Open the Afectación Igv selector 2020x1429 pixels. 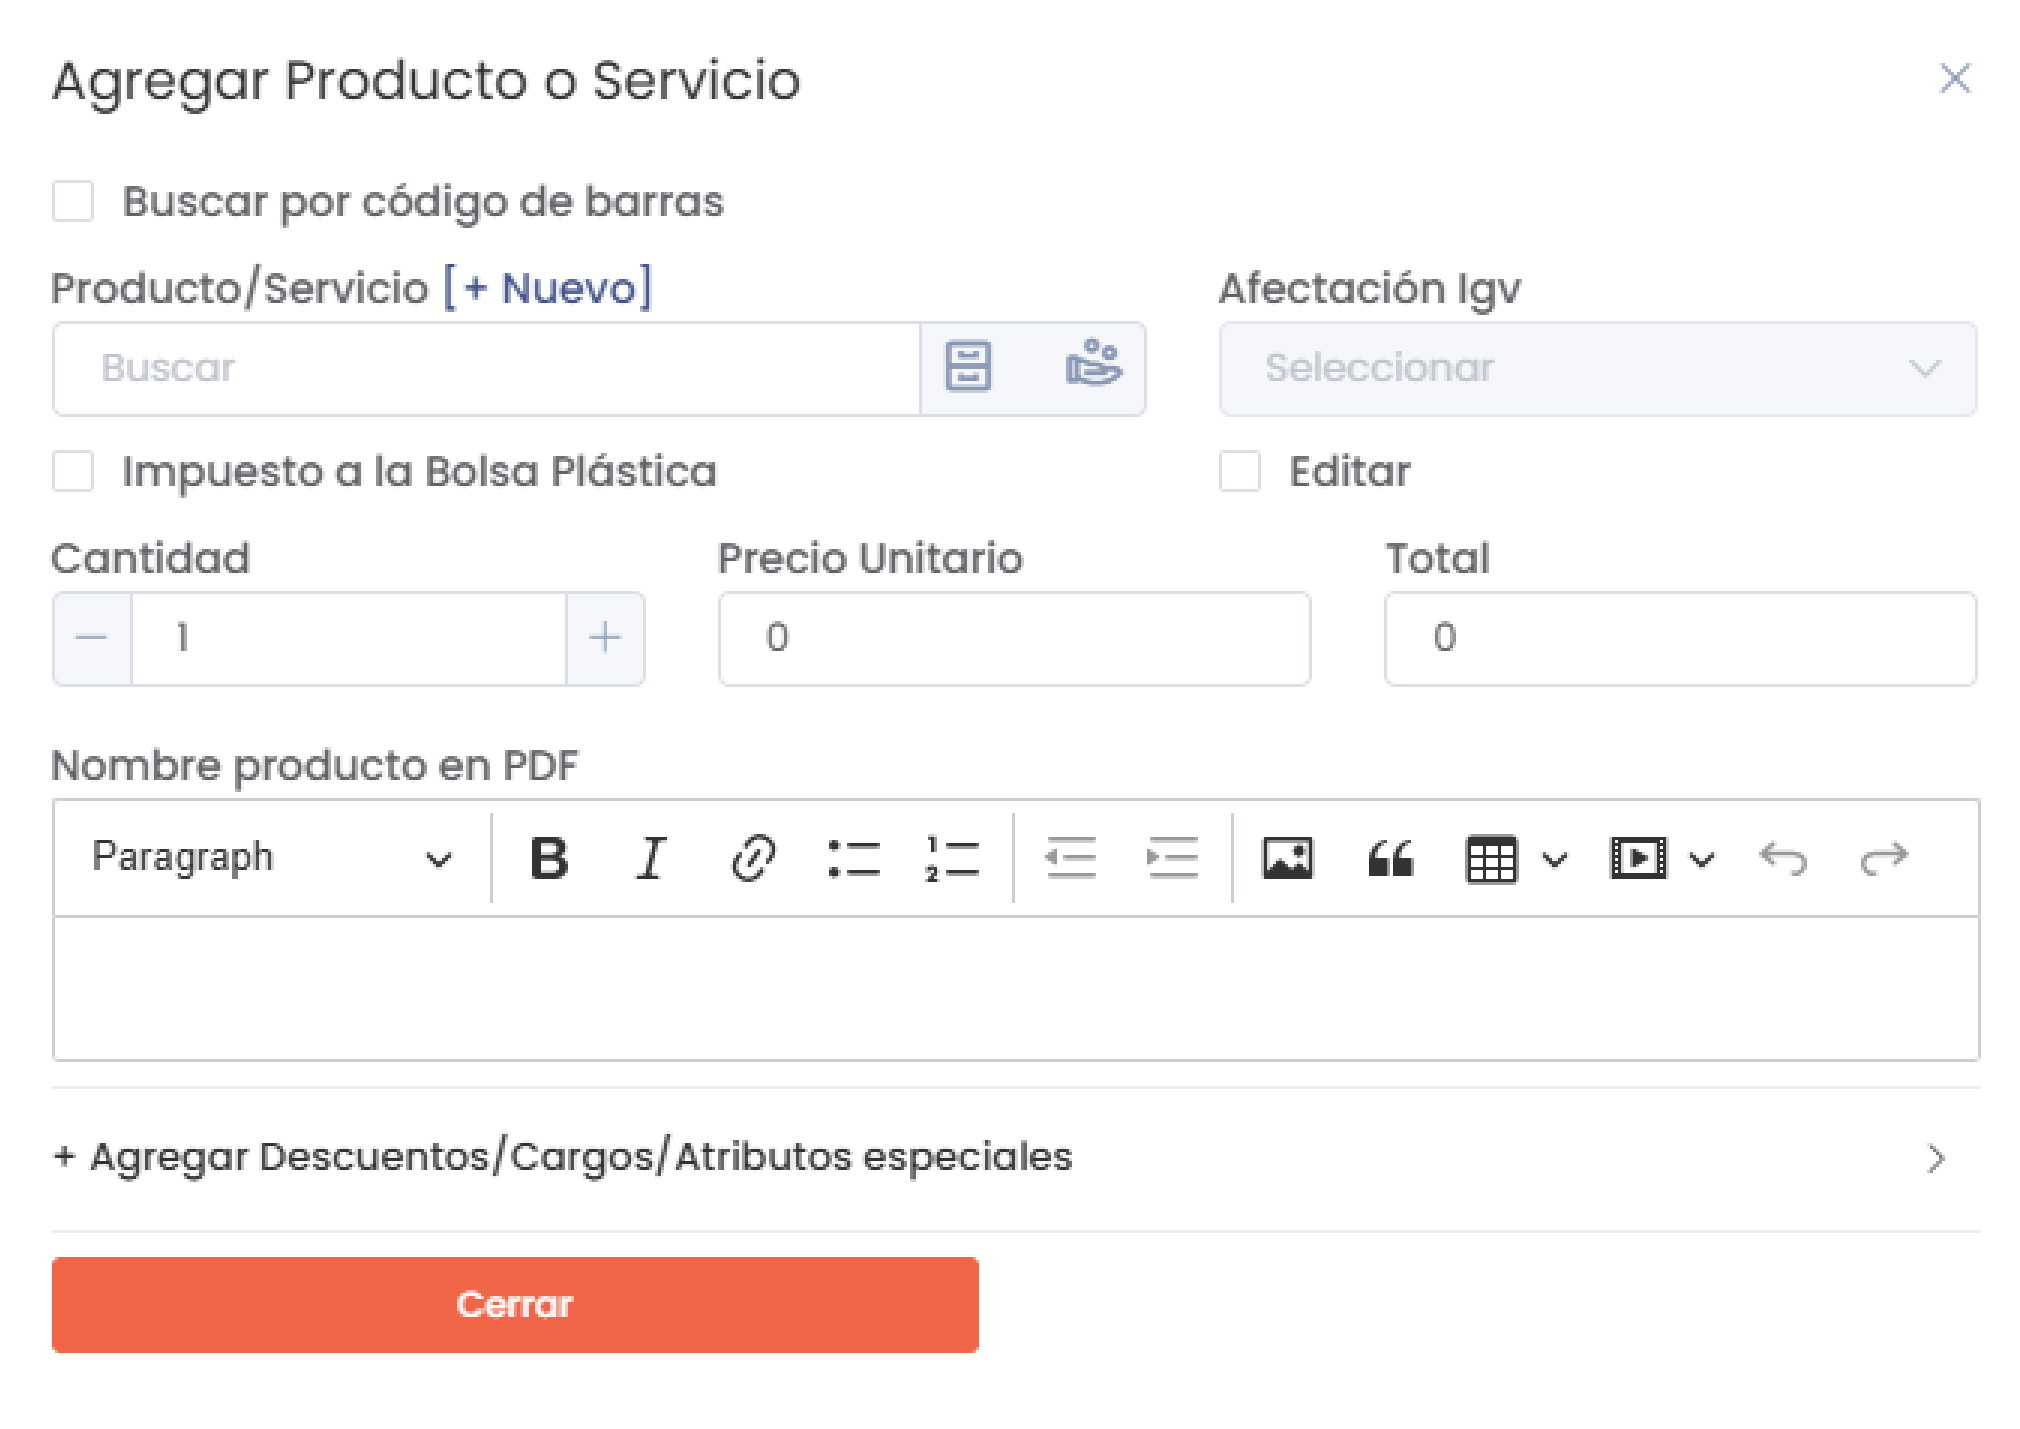click(1597, 368)
